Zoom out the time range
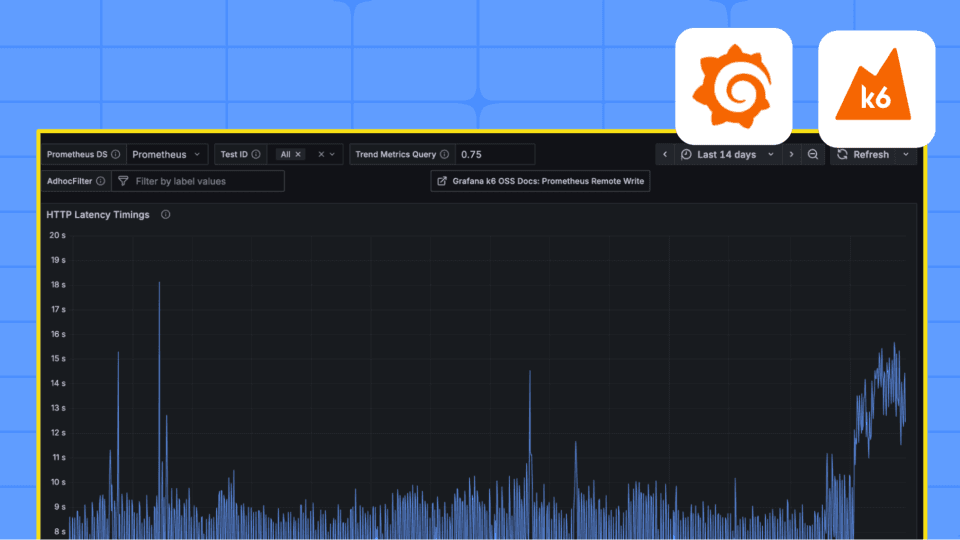This screenshot has width=960, height=540. (812, 154)
